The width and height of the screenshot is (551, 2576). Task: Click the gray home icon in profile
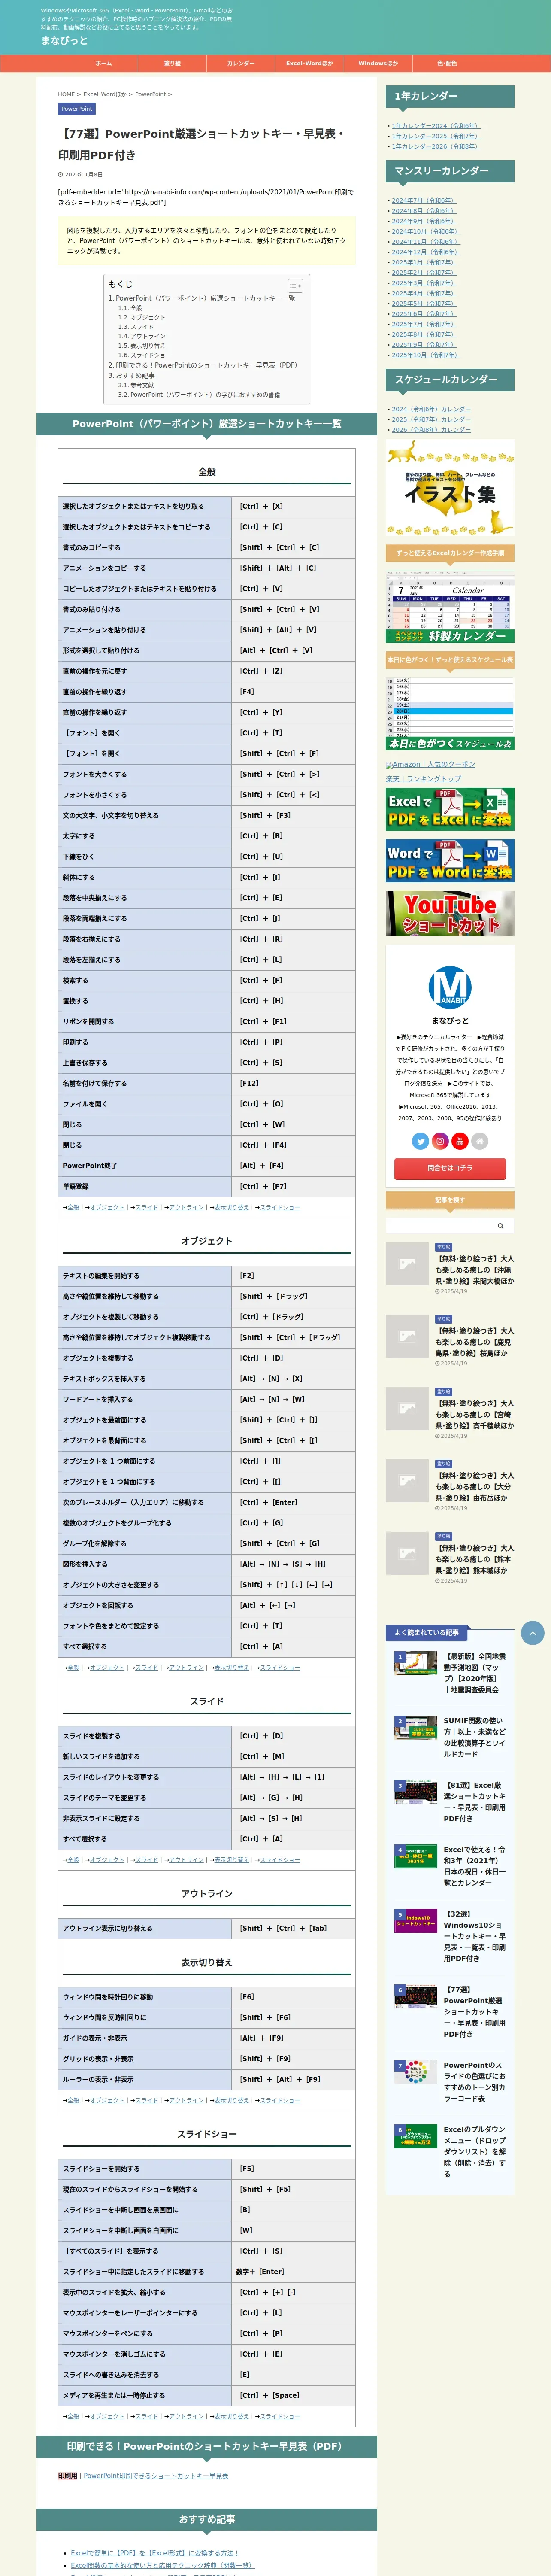pos(480,1141)
